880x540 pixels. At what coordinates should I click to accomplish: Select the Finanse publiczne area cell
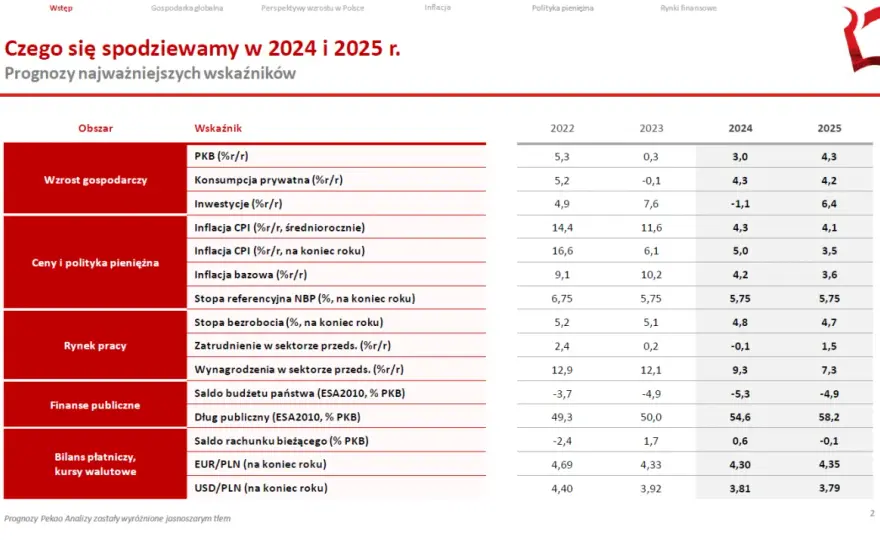click(95, 405)
